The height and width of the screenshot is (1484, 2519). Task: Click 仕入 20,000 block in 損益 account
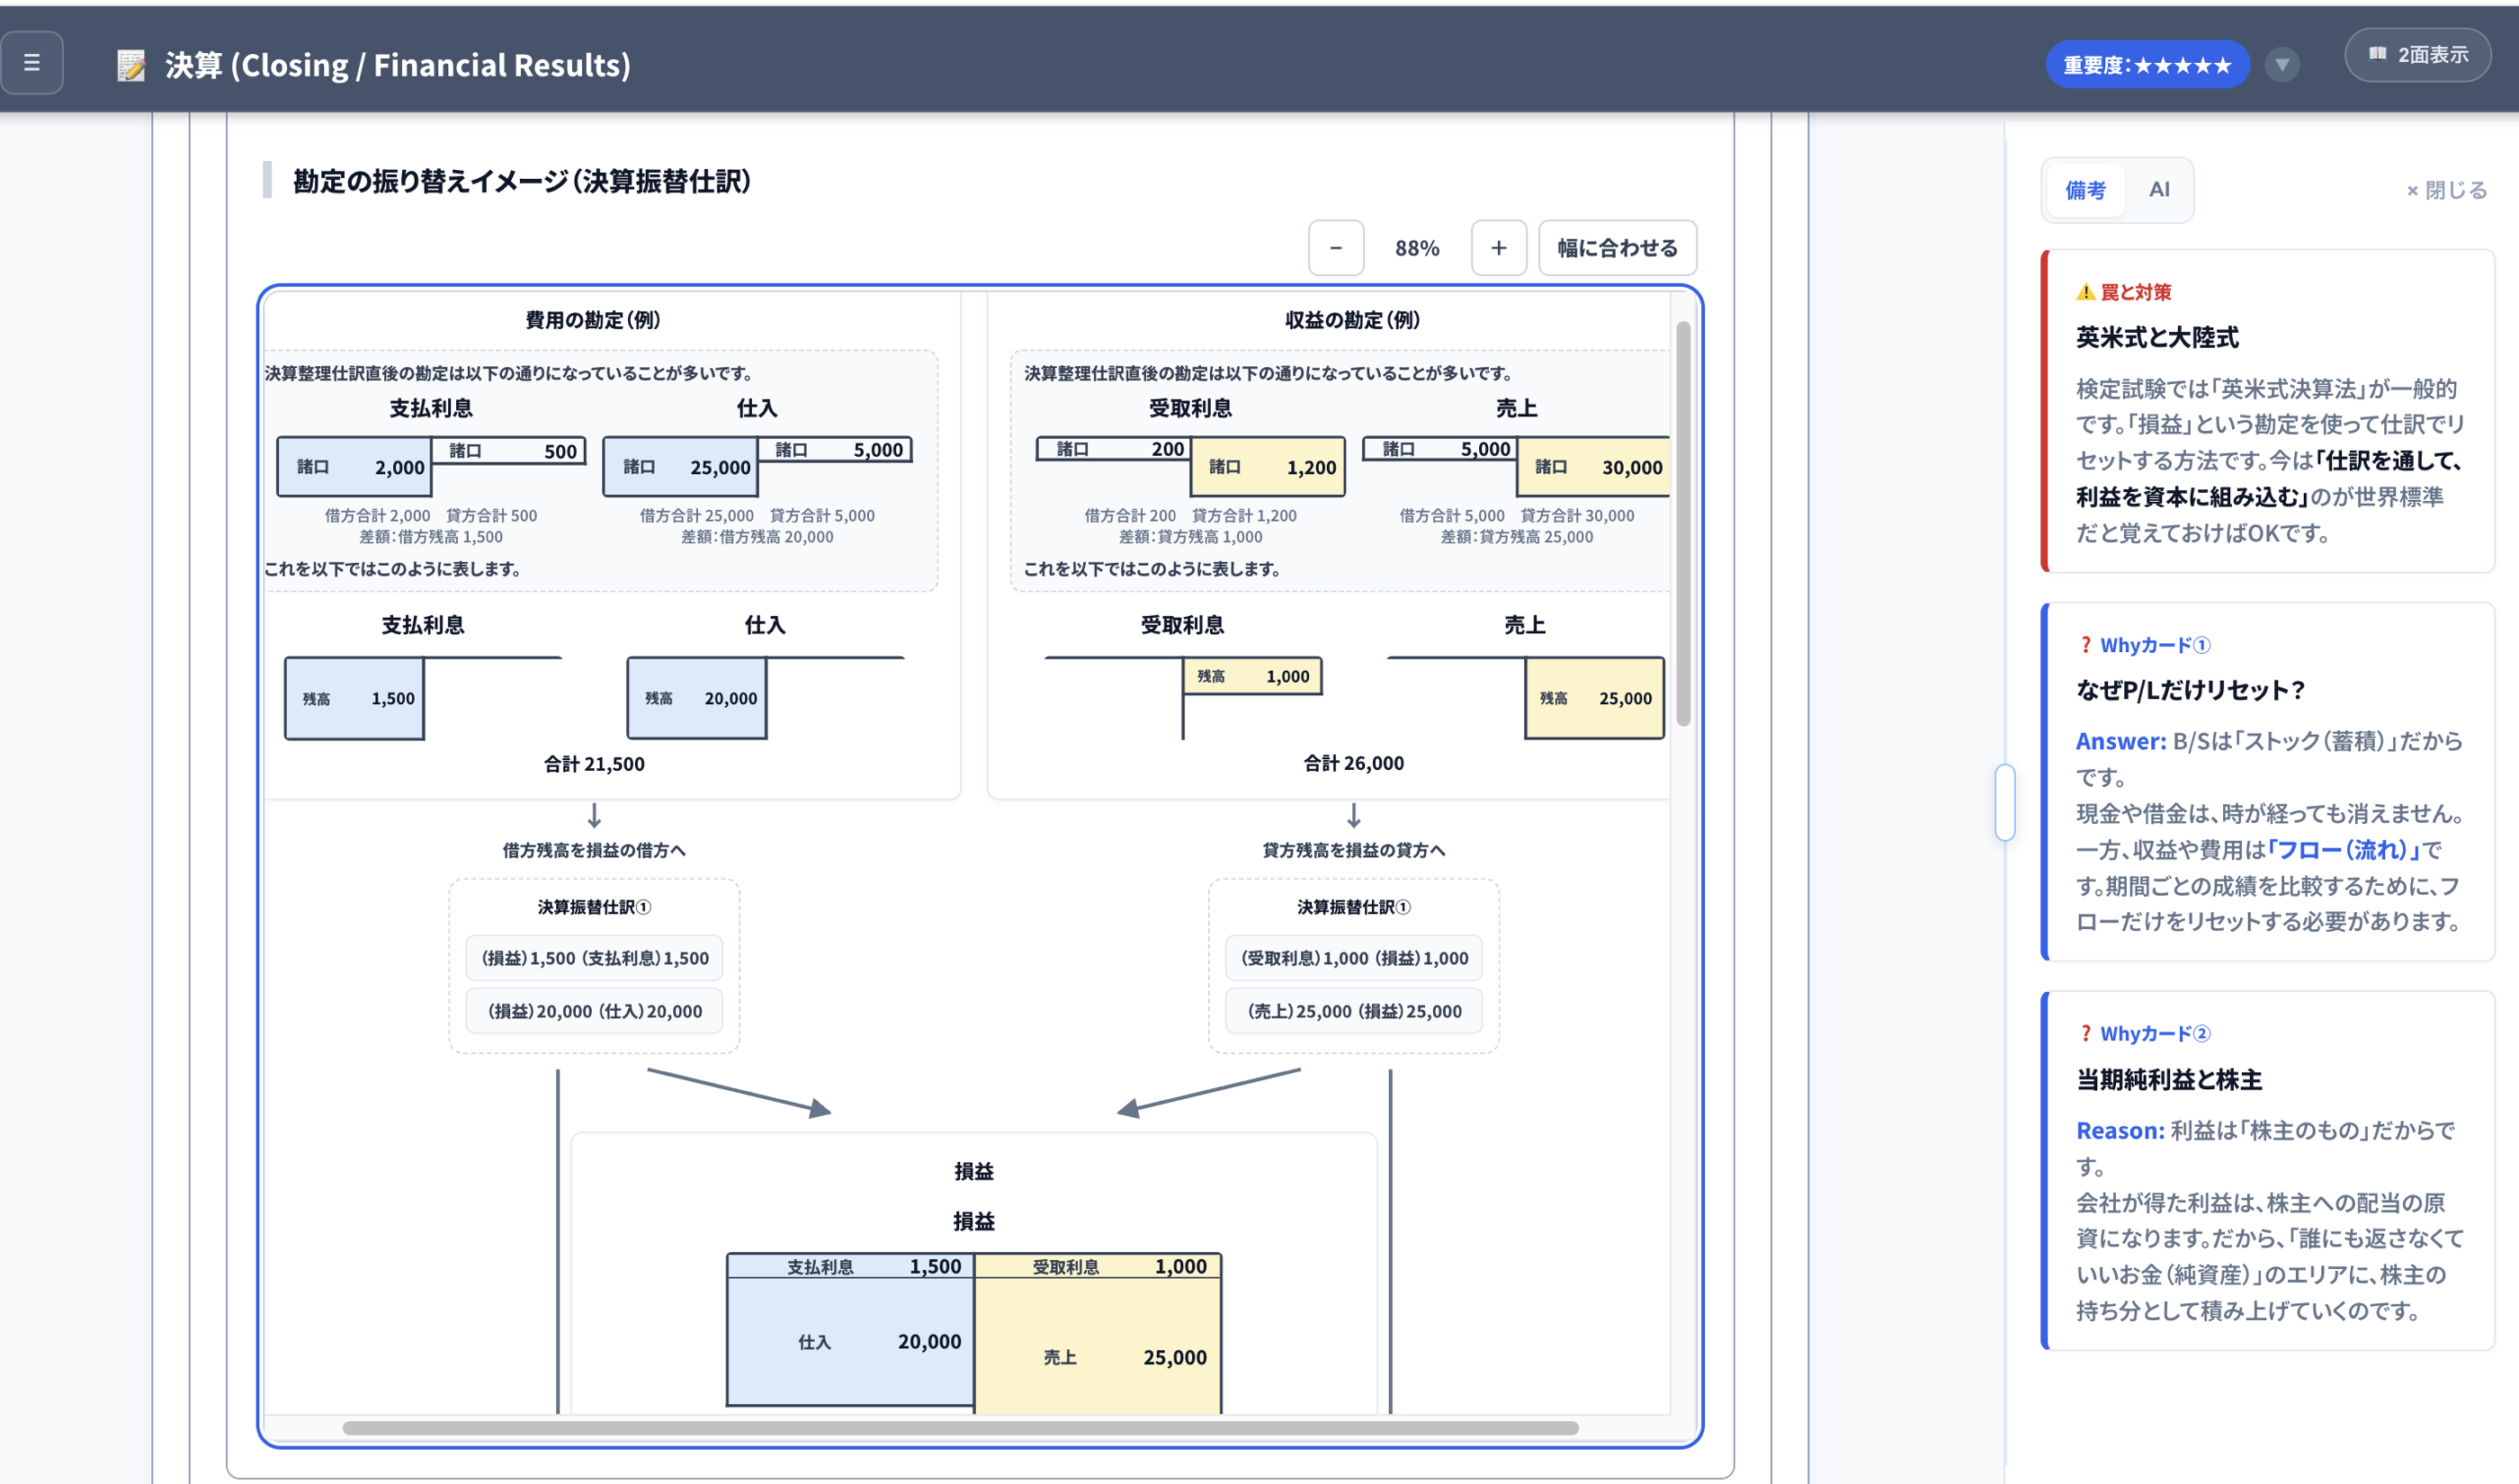click(850, 1342)
